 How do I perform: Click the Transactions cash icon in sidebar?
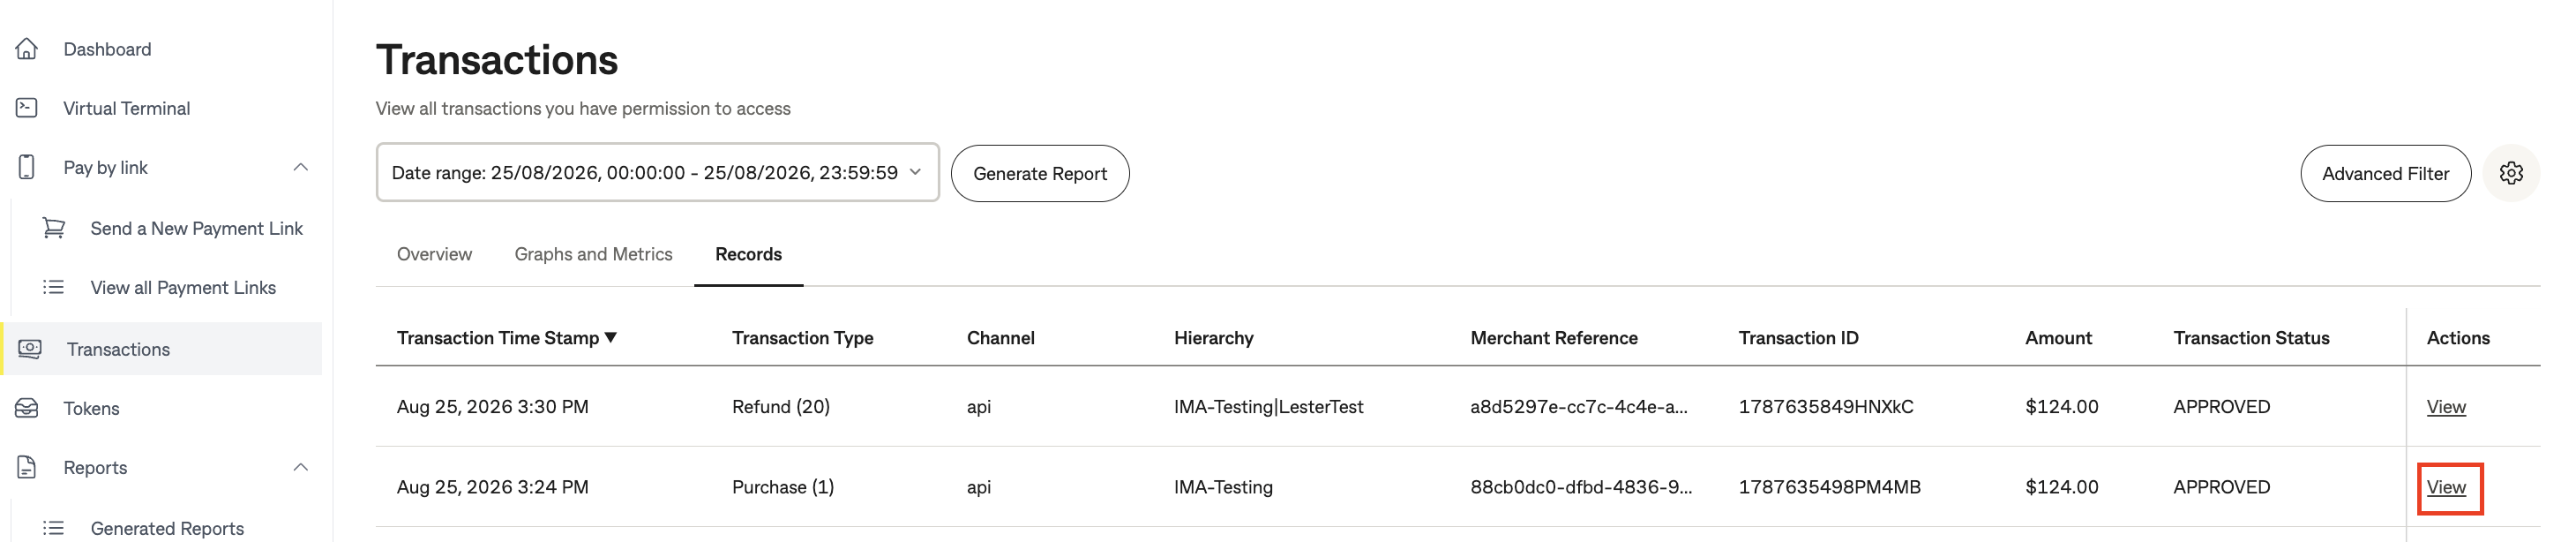pyautogui.click(x=30, y=349)
